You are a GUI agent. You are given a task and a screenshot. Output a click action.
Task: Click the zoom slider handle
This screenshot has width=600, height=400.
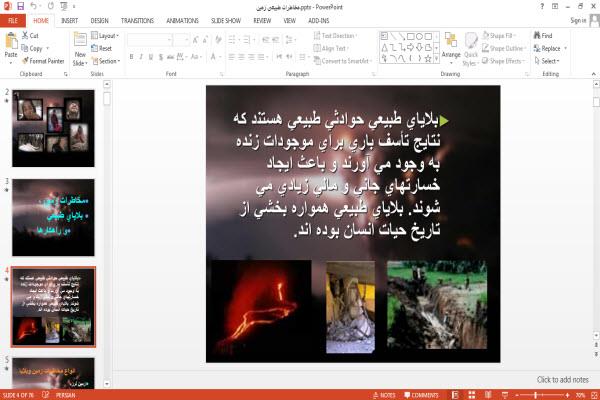pyautogui.click(x=536, y=395)
